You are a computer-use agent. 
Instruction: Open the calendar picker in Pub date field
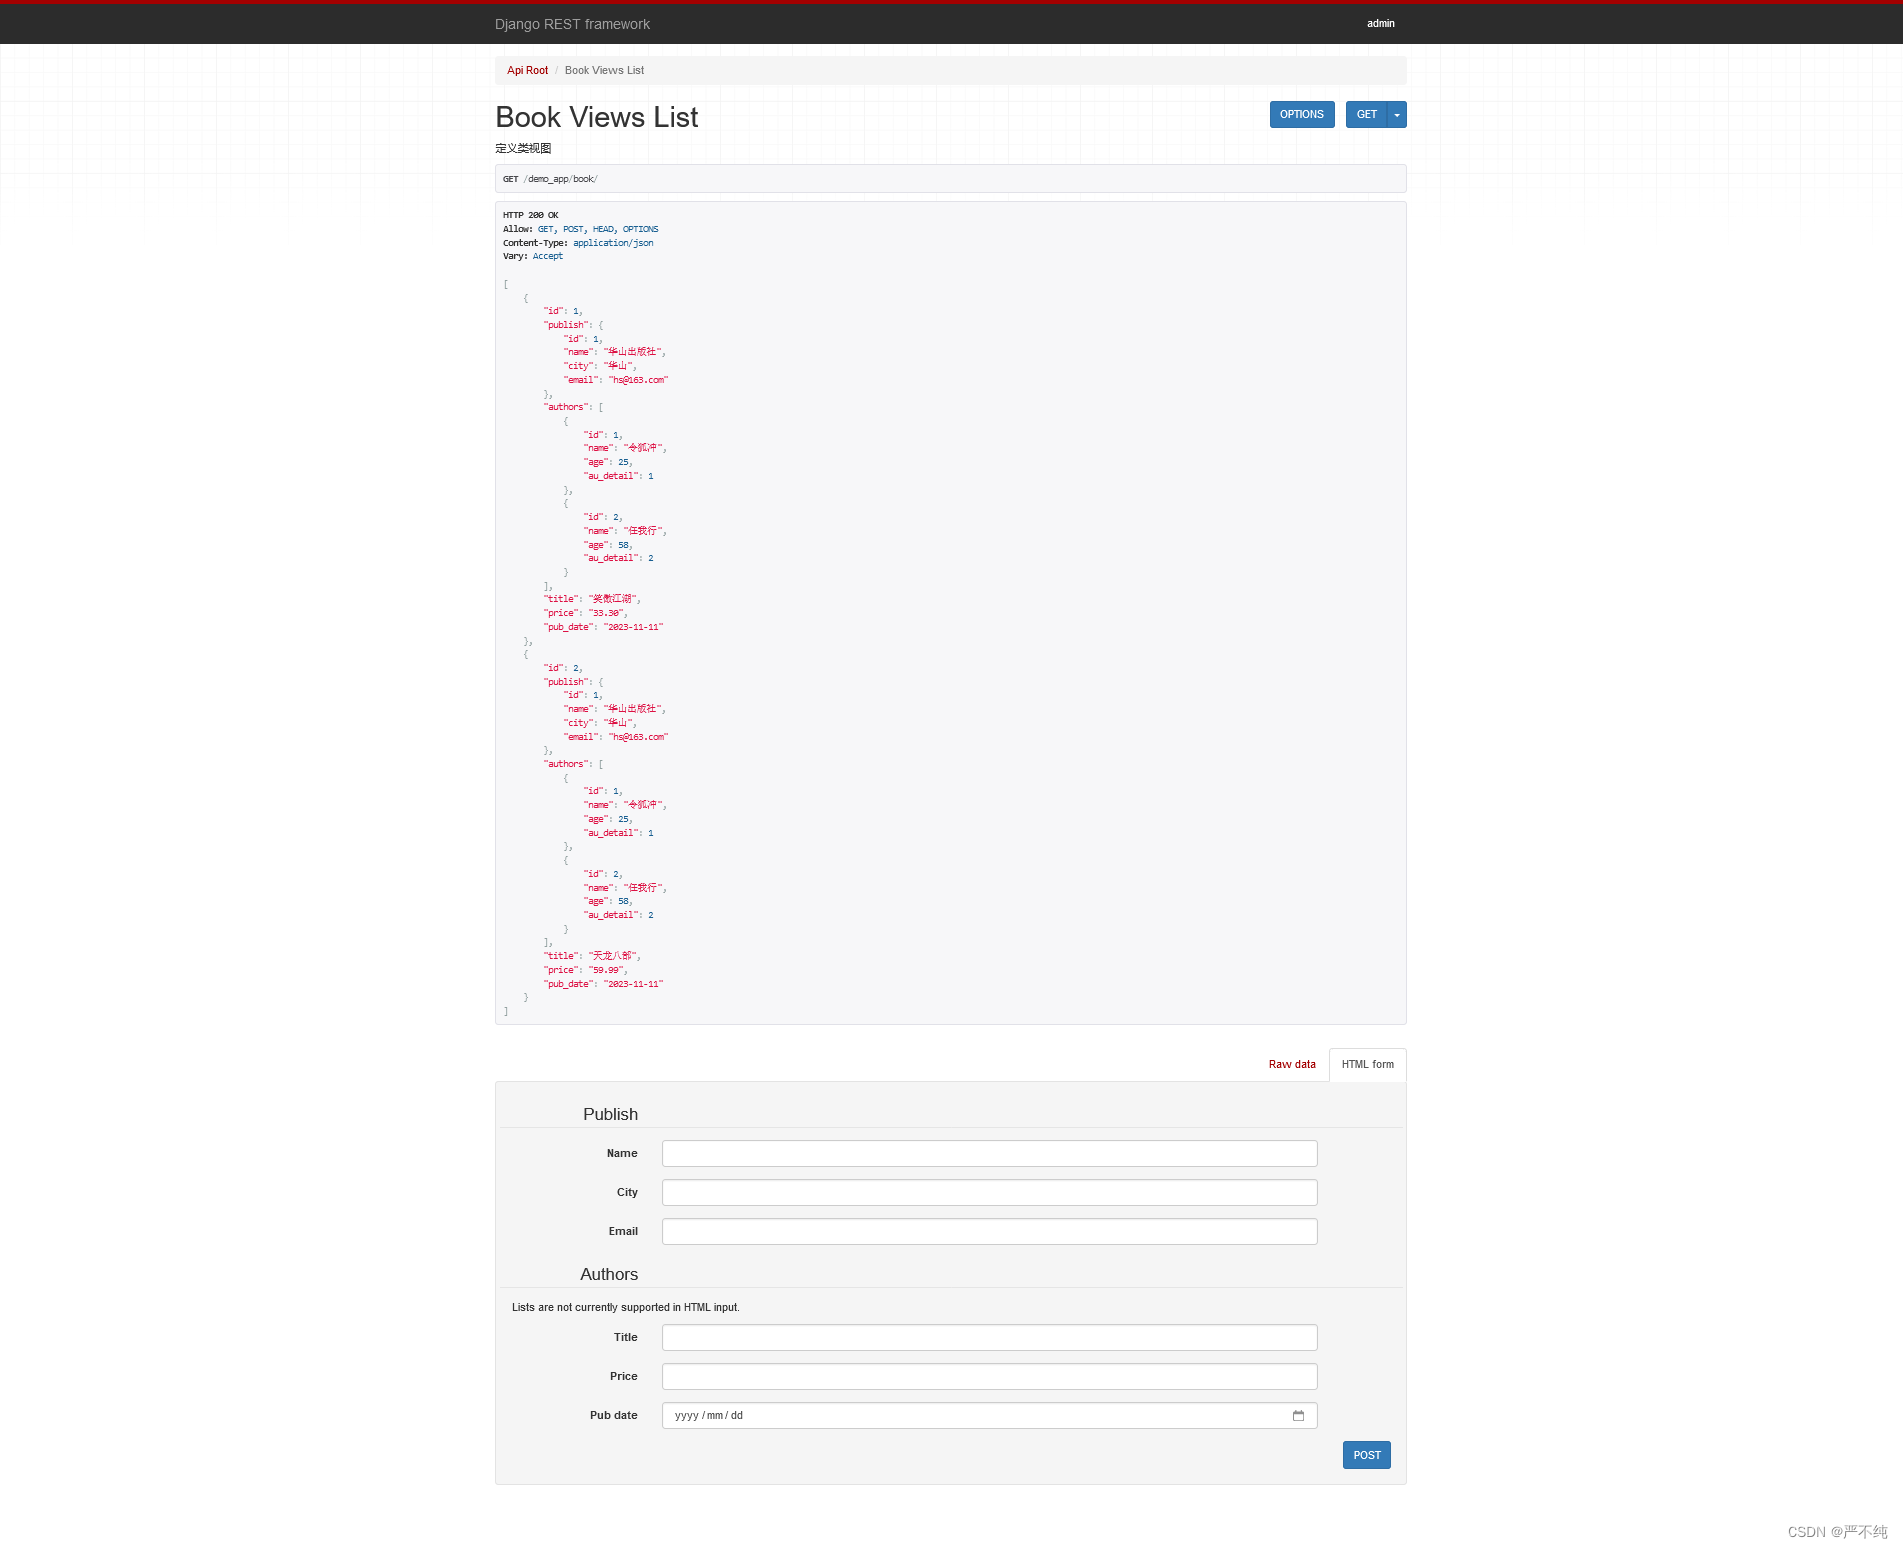pyautogui.click(x=1298, y=1415)
